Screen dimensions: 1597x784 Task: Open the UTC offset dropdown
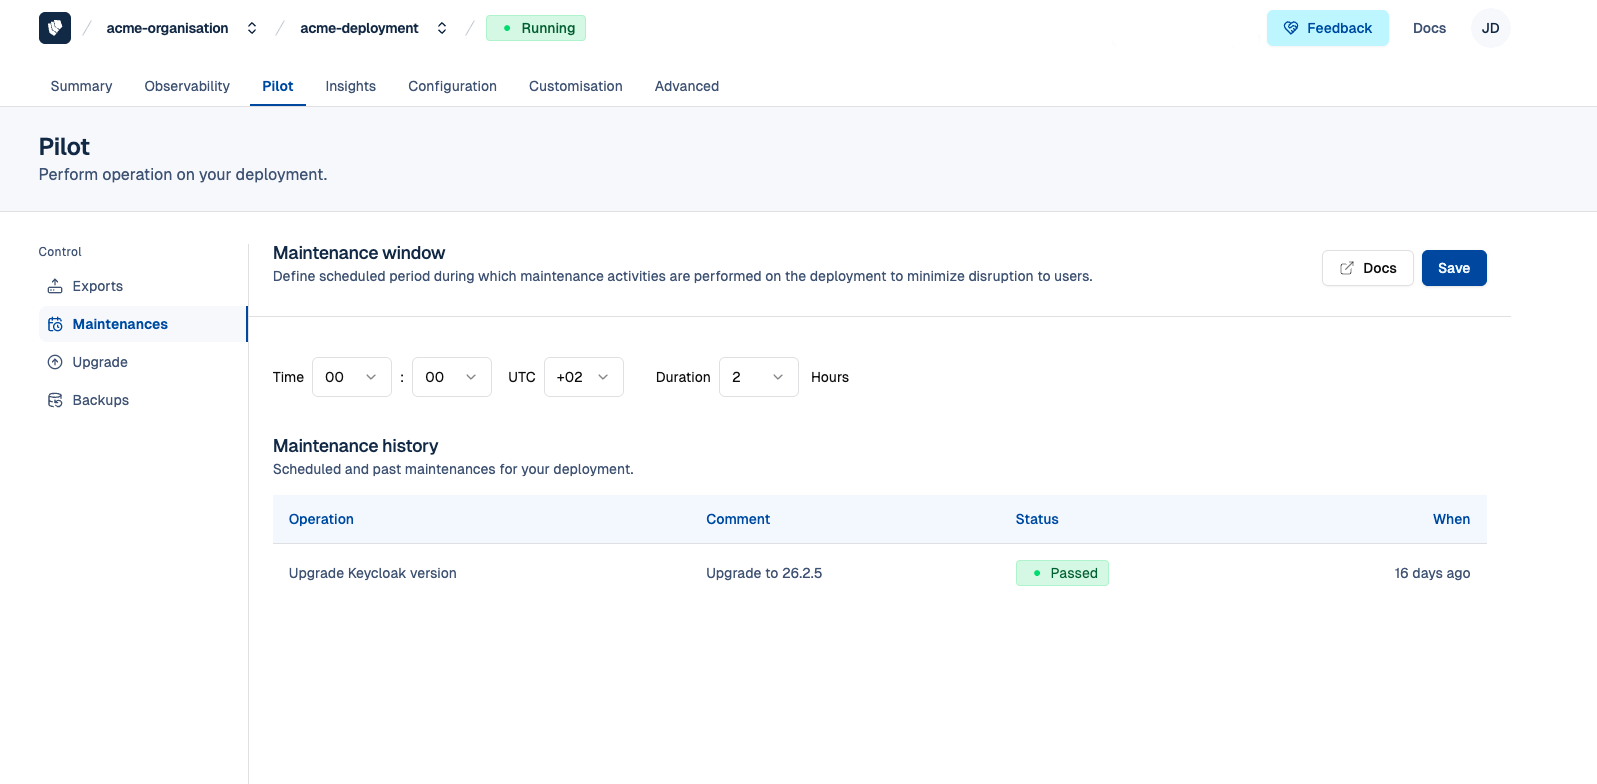(584, 377)
